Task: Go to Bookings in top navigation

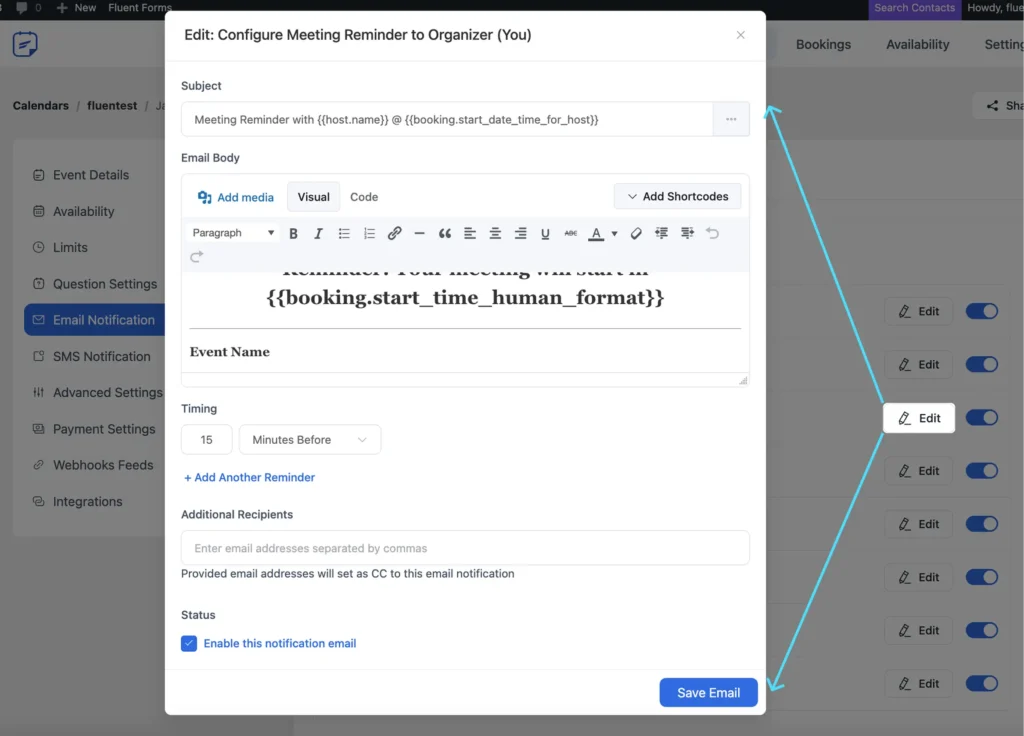Action: [823, 44]
